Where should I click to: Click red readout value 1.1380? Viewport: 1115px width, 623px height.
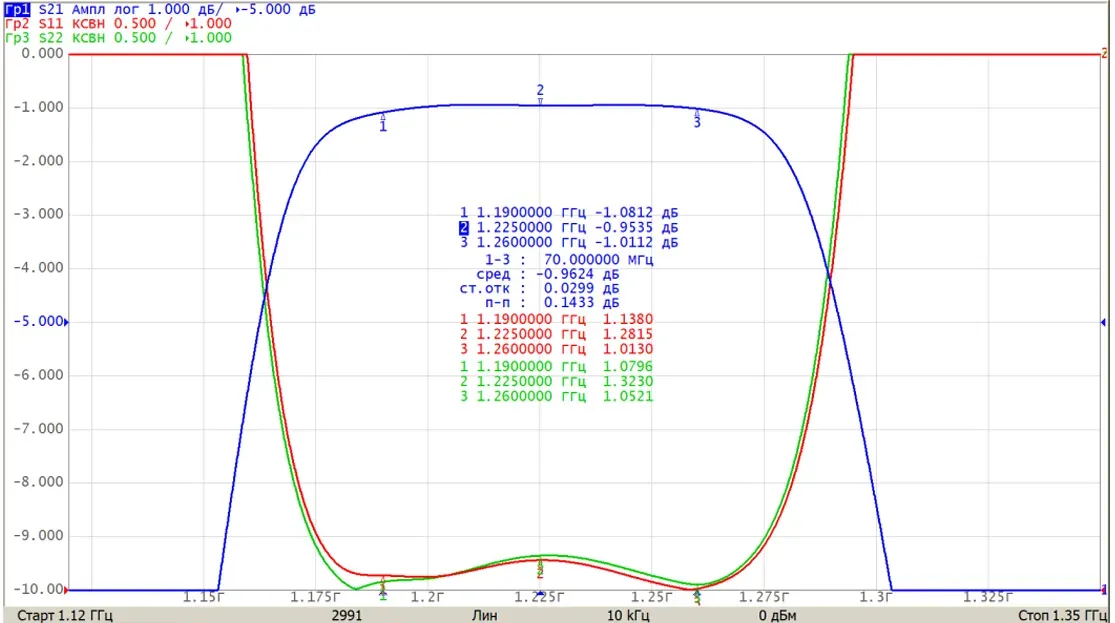point(628,319)
